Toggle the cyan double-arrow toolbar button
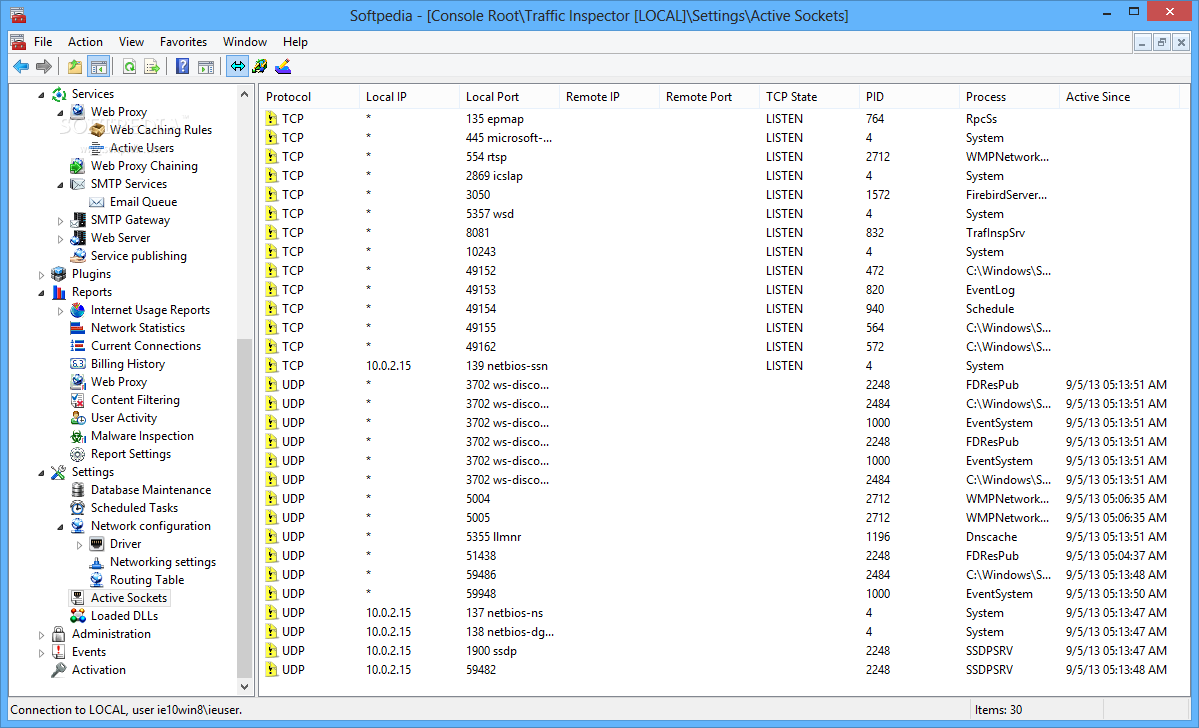The image size is (1199, 728). point(238,67)
